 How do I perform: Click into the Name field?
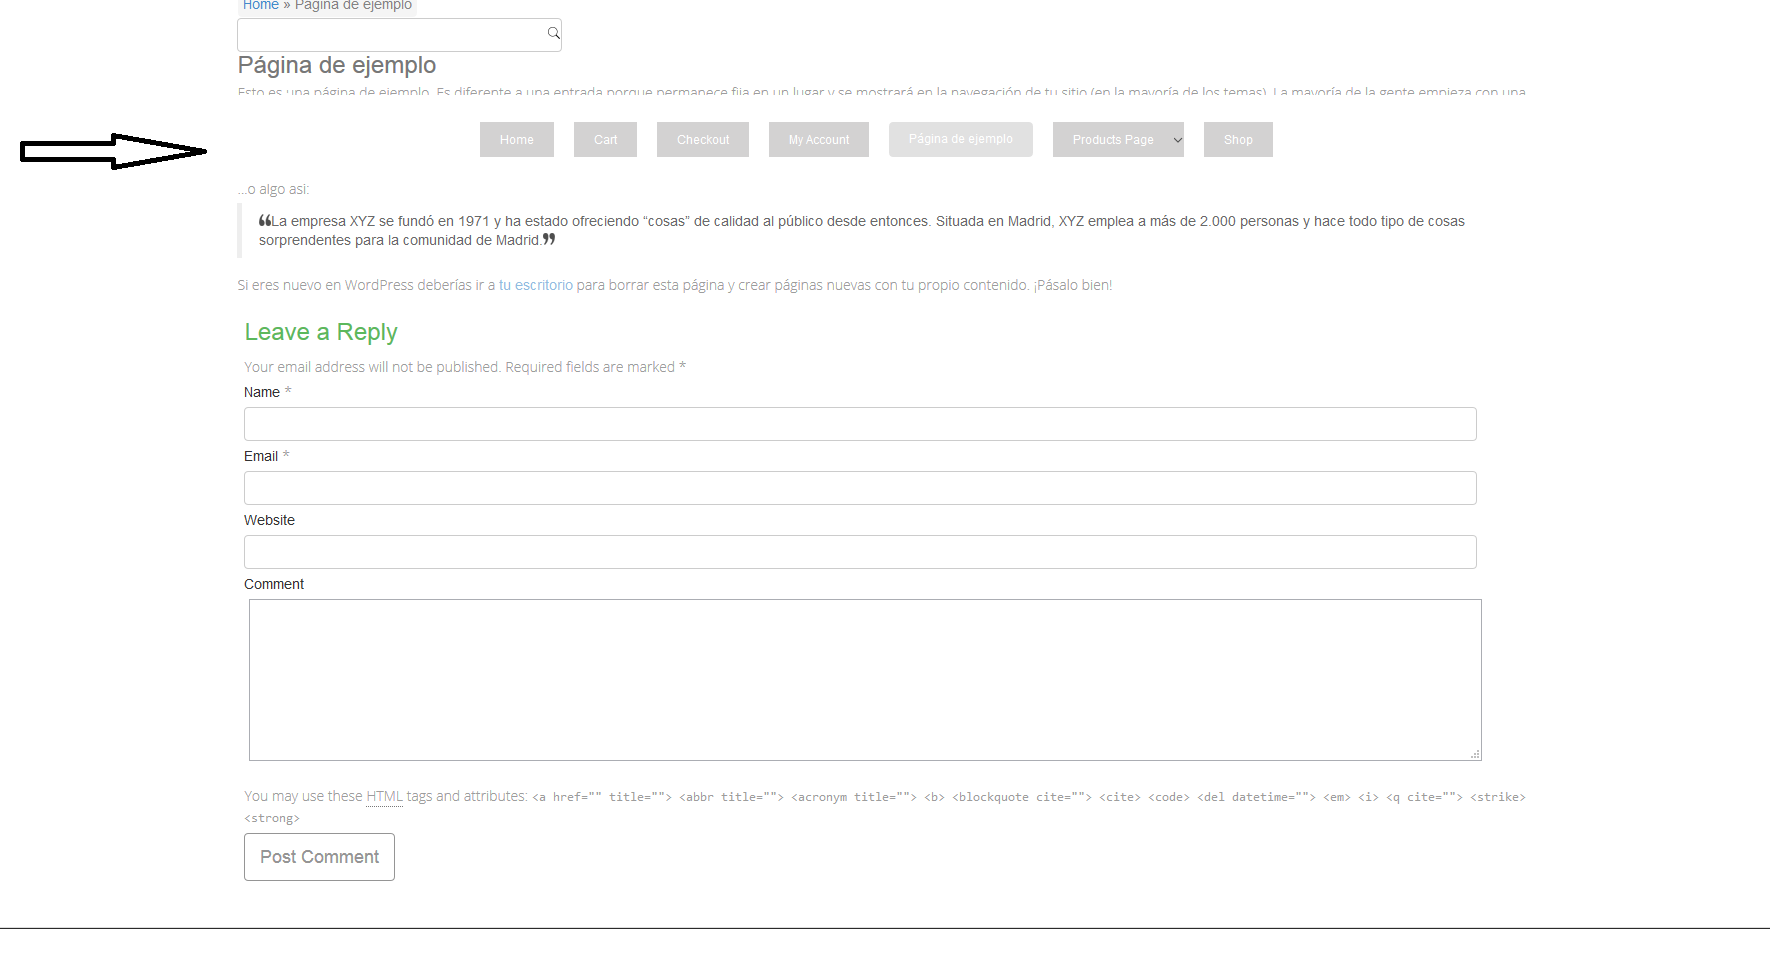860,424
